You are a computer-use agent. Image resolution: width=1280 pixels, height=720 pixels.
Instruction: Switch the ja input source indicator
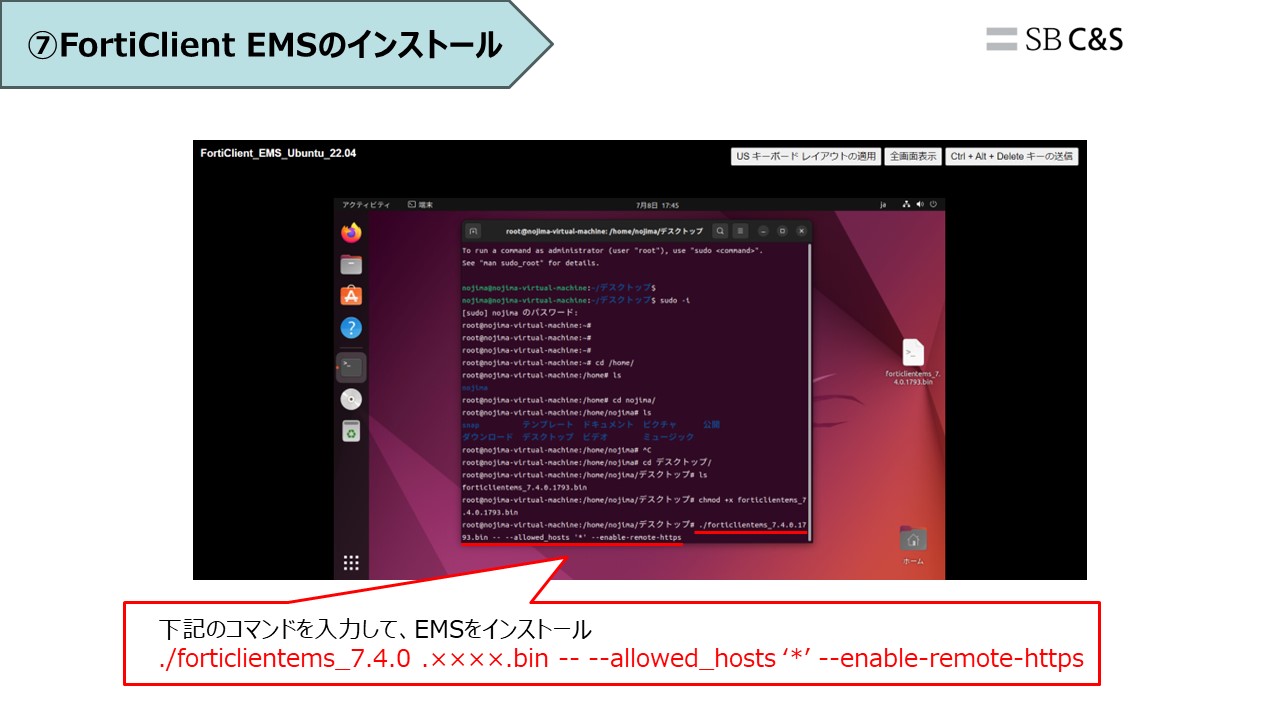tap(883, 204)
